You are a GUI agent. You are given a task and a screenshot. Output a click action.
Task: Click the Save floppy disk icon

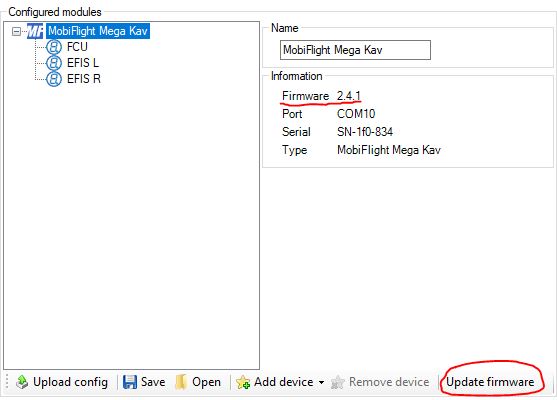click(130, 382)
